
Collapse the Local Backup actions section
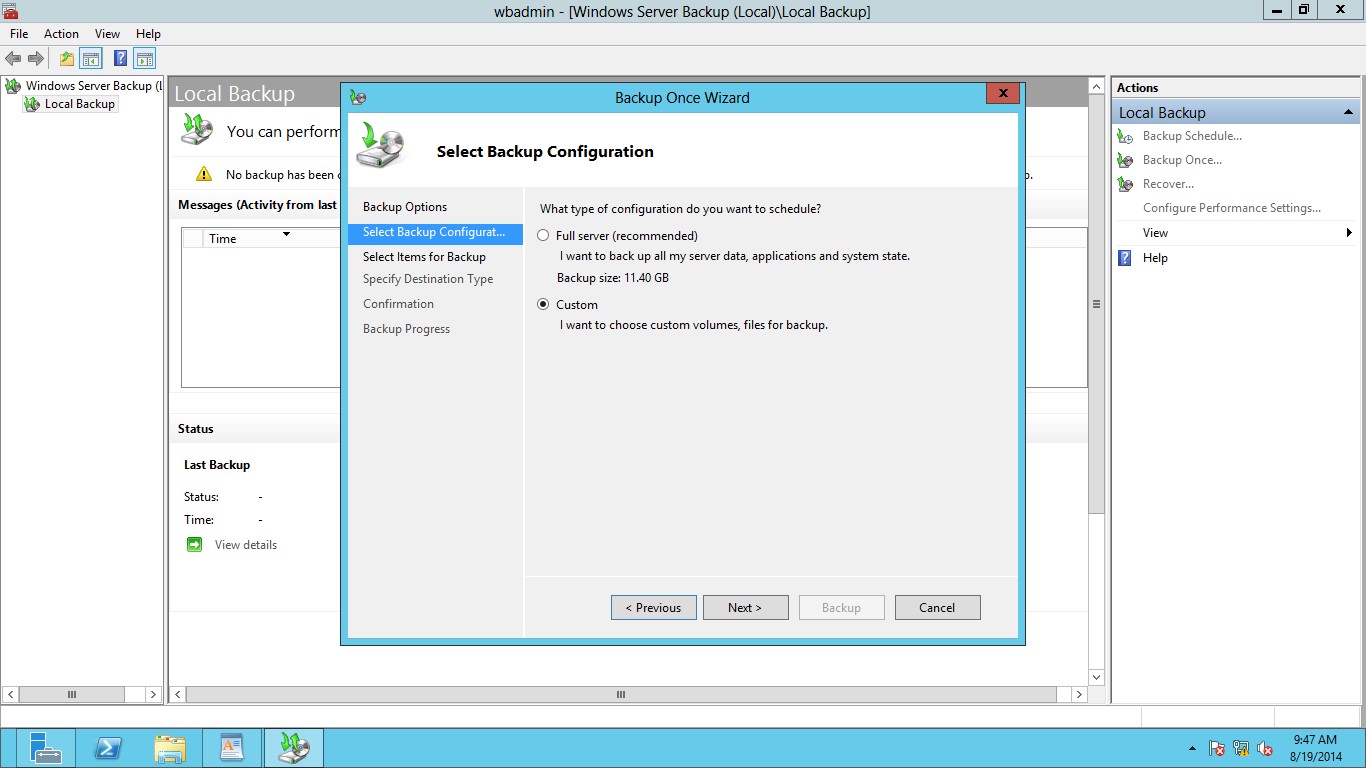coord(1348,113)
